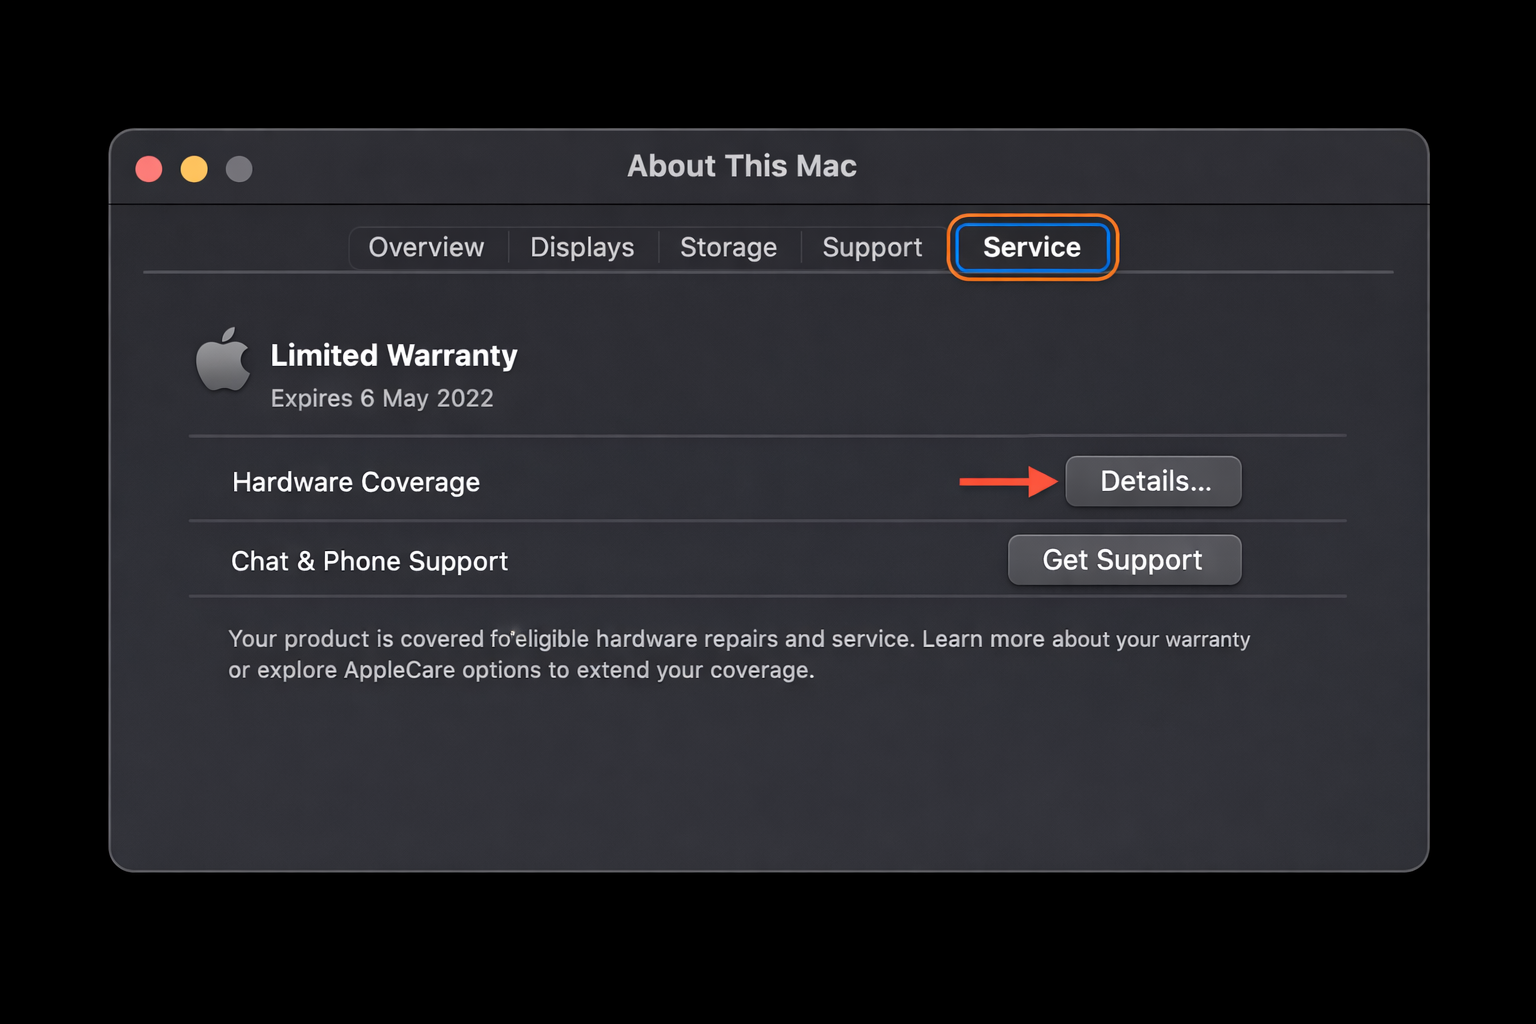
Task: Switch to the Overview tab
Action: [426, 247]
